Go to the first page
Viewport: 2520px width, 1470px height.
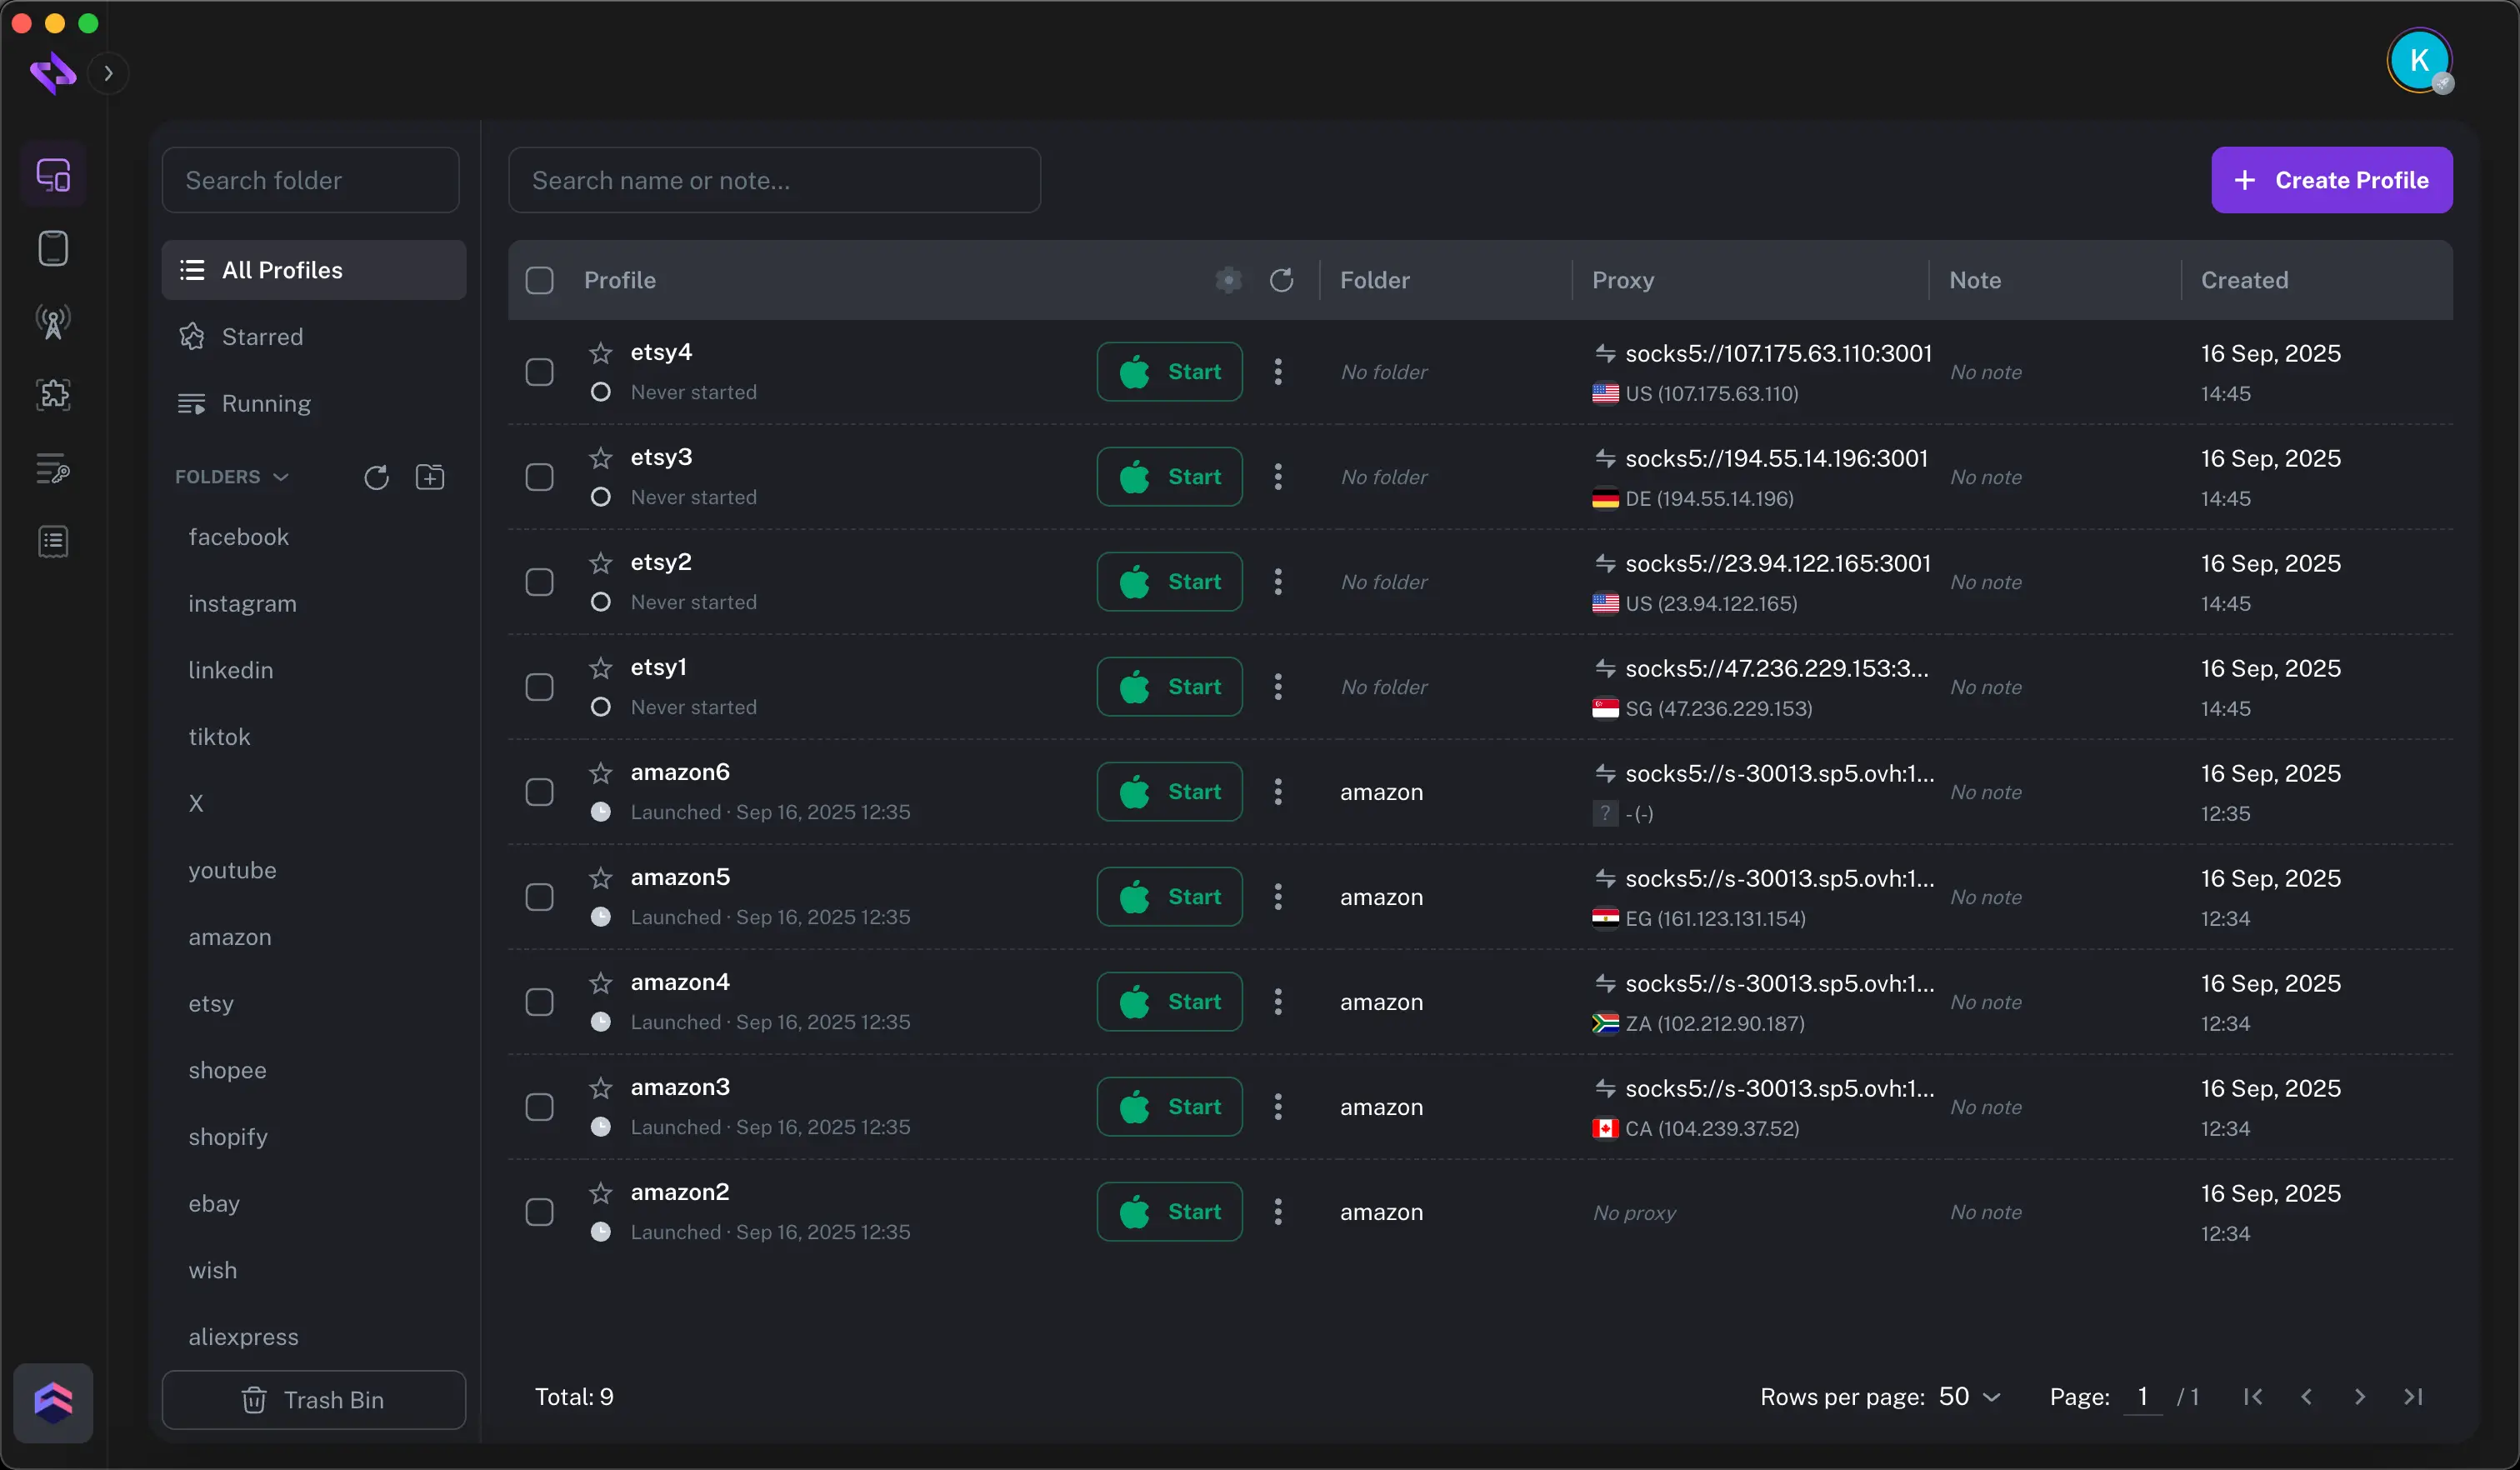pyautogui.click(x=2253, y=1397)
